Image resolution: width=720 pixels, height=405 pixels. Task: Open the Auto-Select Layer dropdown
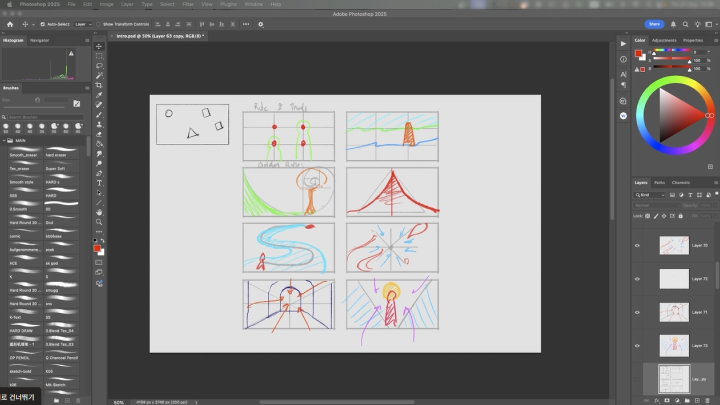click(x=82, y=23)
